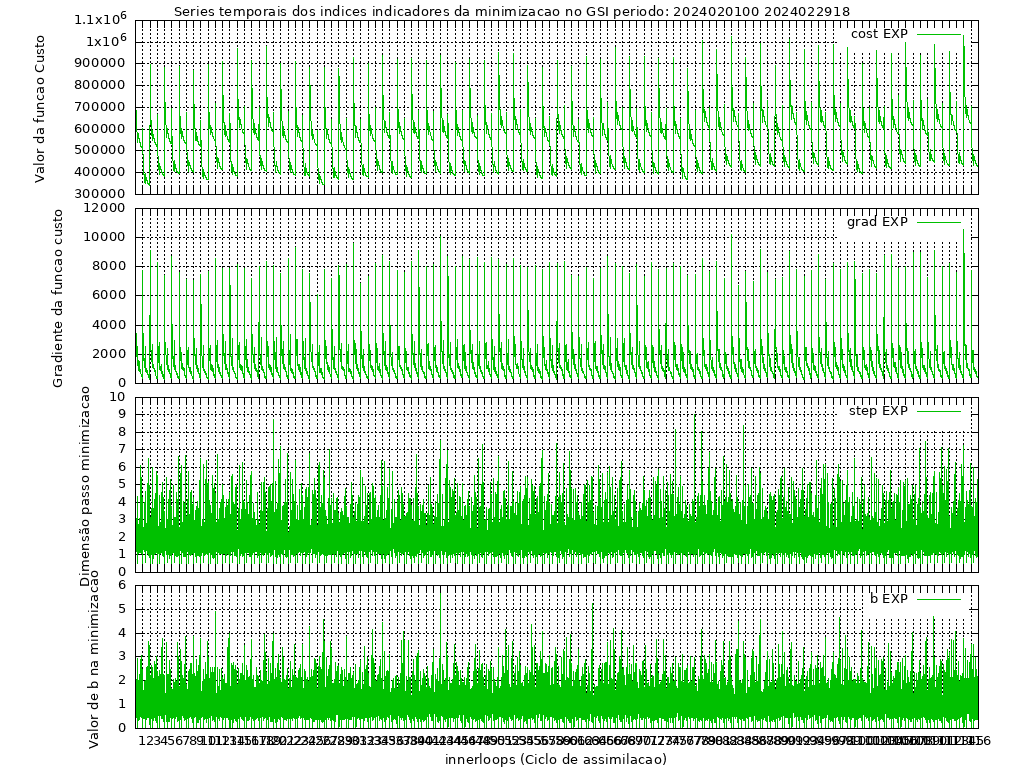The width and height of the screenshot is (1024, 768).
Task: Select the 'cost EXP' legend text
Action: 879,34
